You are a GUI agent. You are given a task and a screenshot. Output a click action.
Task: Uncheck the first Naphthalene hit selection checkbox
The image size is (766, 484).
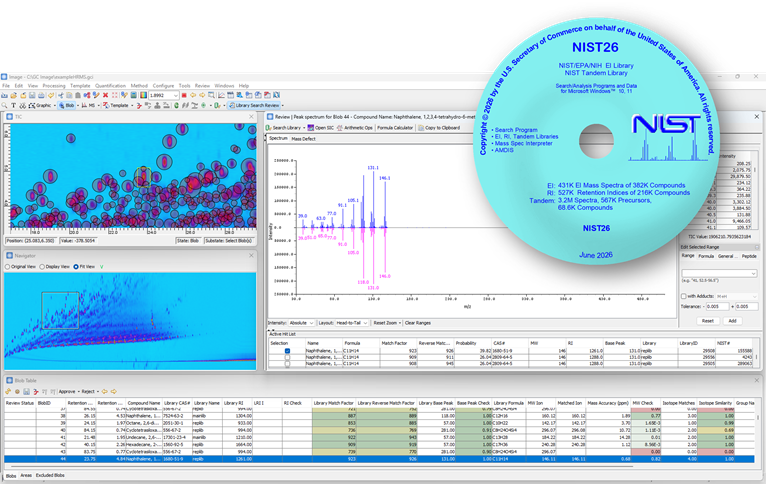click(287, 351)
